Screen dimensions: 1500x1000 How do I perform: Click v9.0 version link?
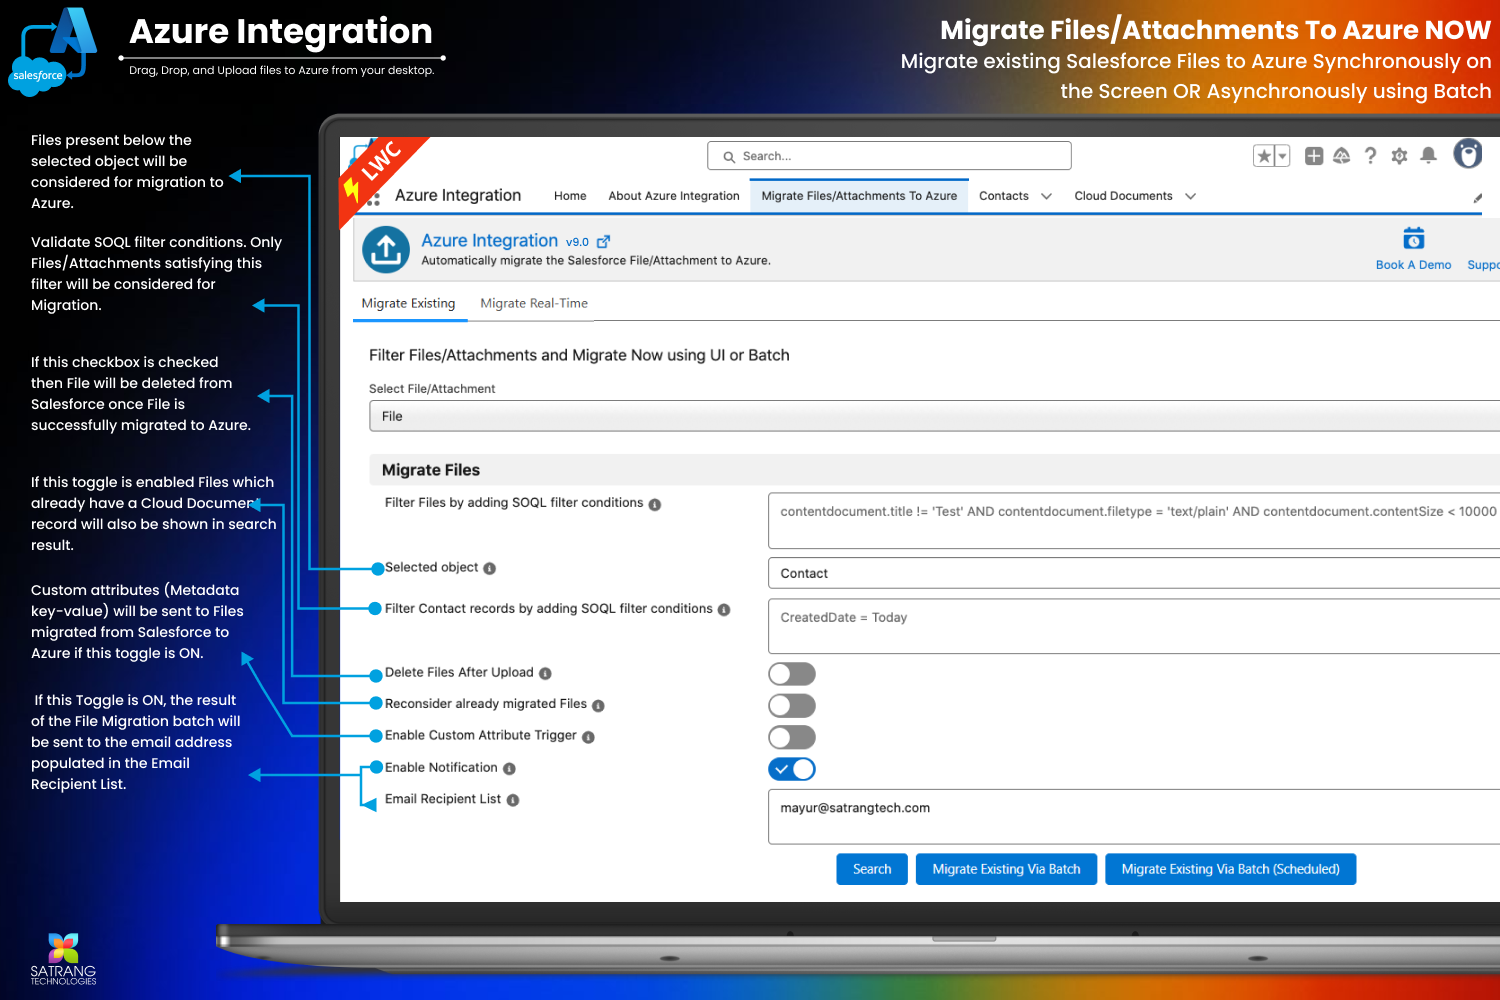577,242
